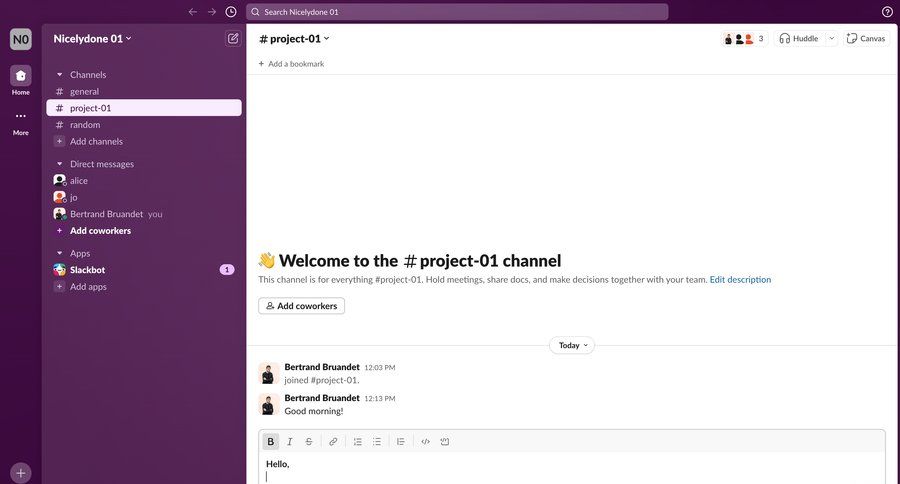Compose a new message with the pencil icon

pos(232,38)
